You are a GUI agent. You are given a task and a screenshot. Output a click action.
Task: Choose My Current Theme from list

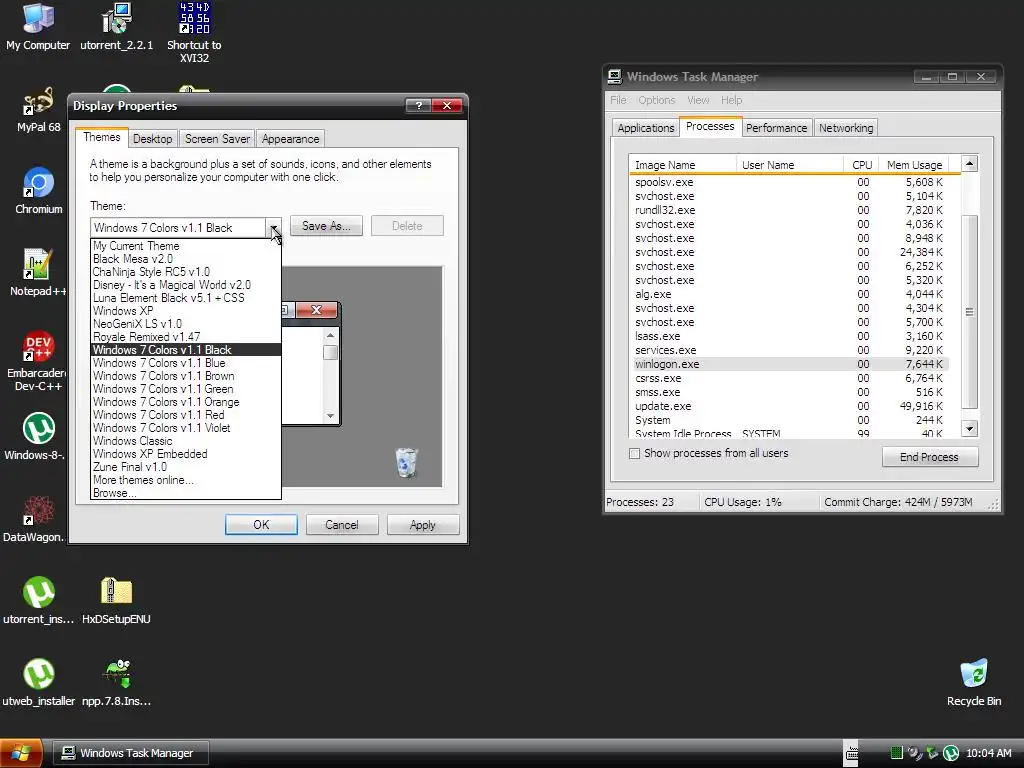(x=185, y=246)
